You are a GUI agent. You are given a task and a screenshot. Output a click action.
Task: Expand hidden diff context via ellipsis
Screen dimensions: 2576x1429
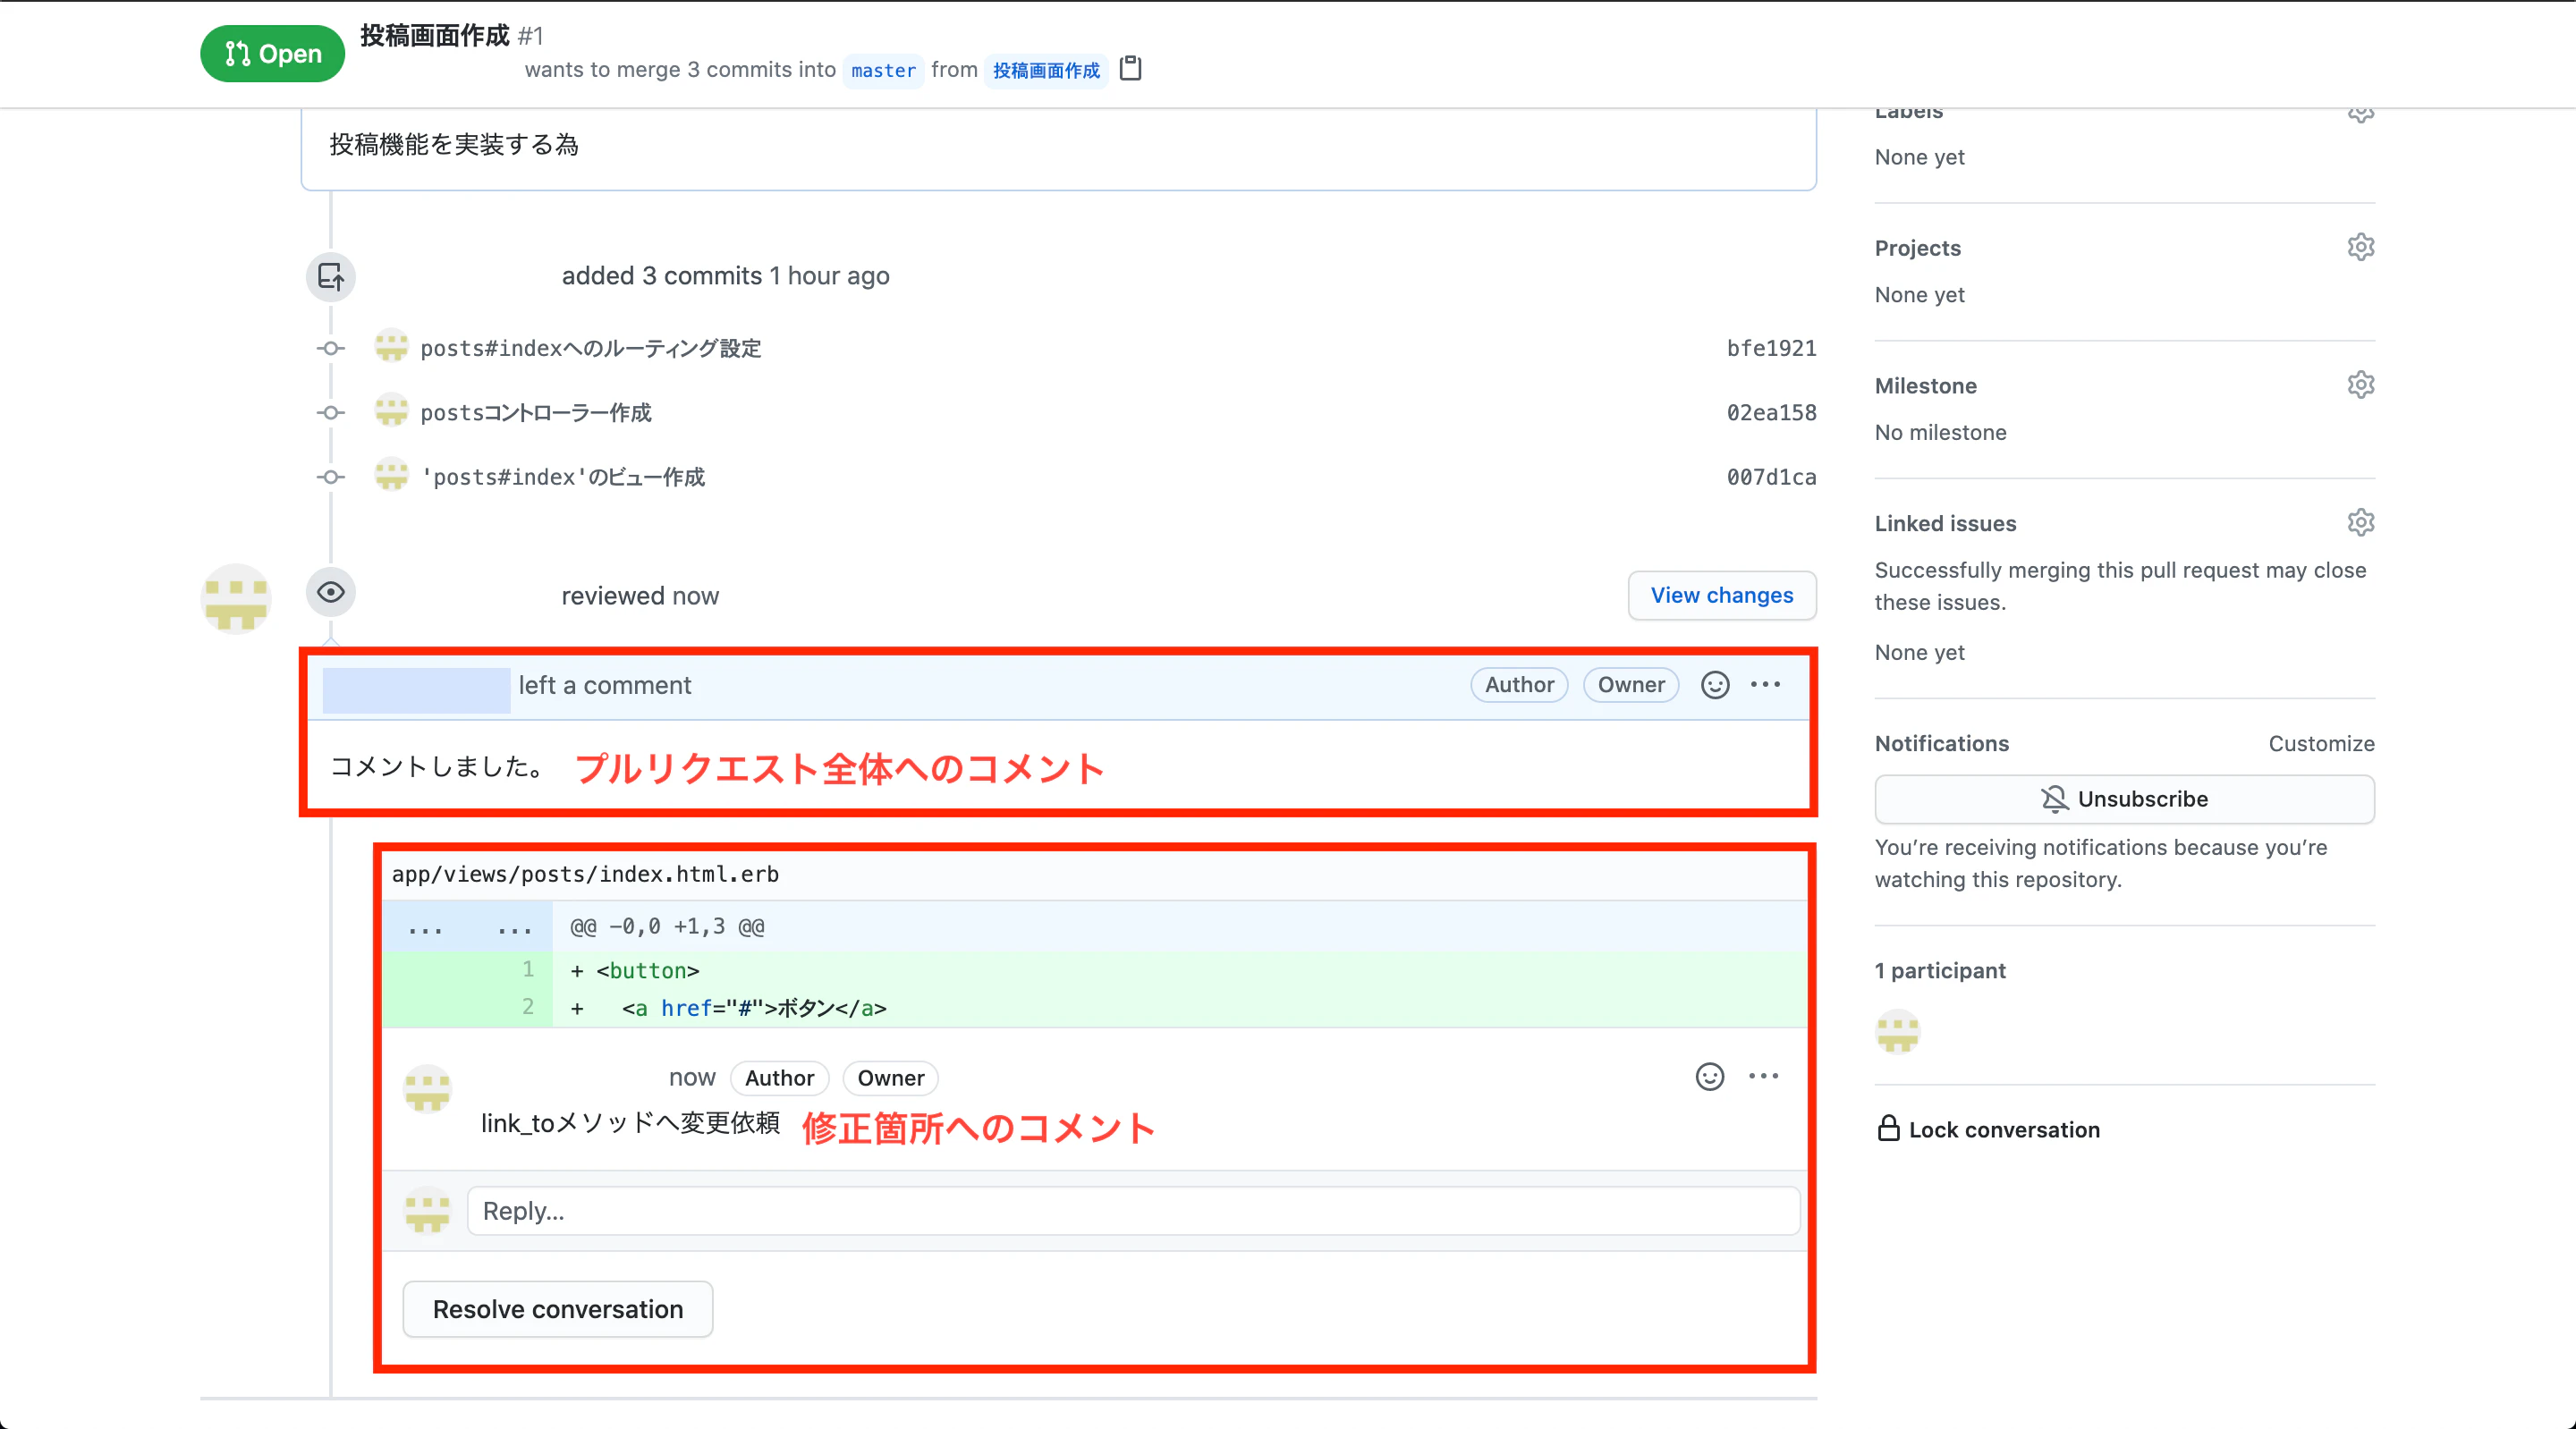coord(425,927)
